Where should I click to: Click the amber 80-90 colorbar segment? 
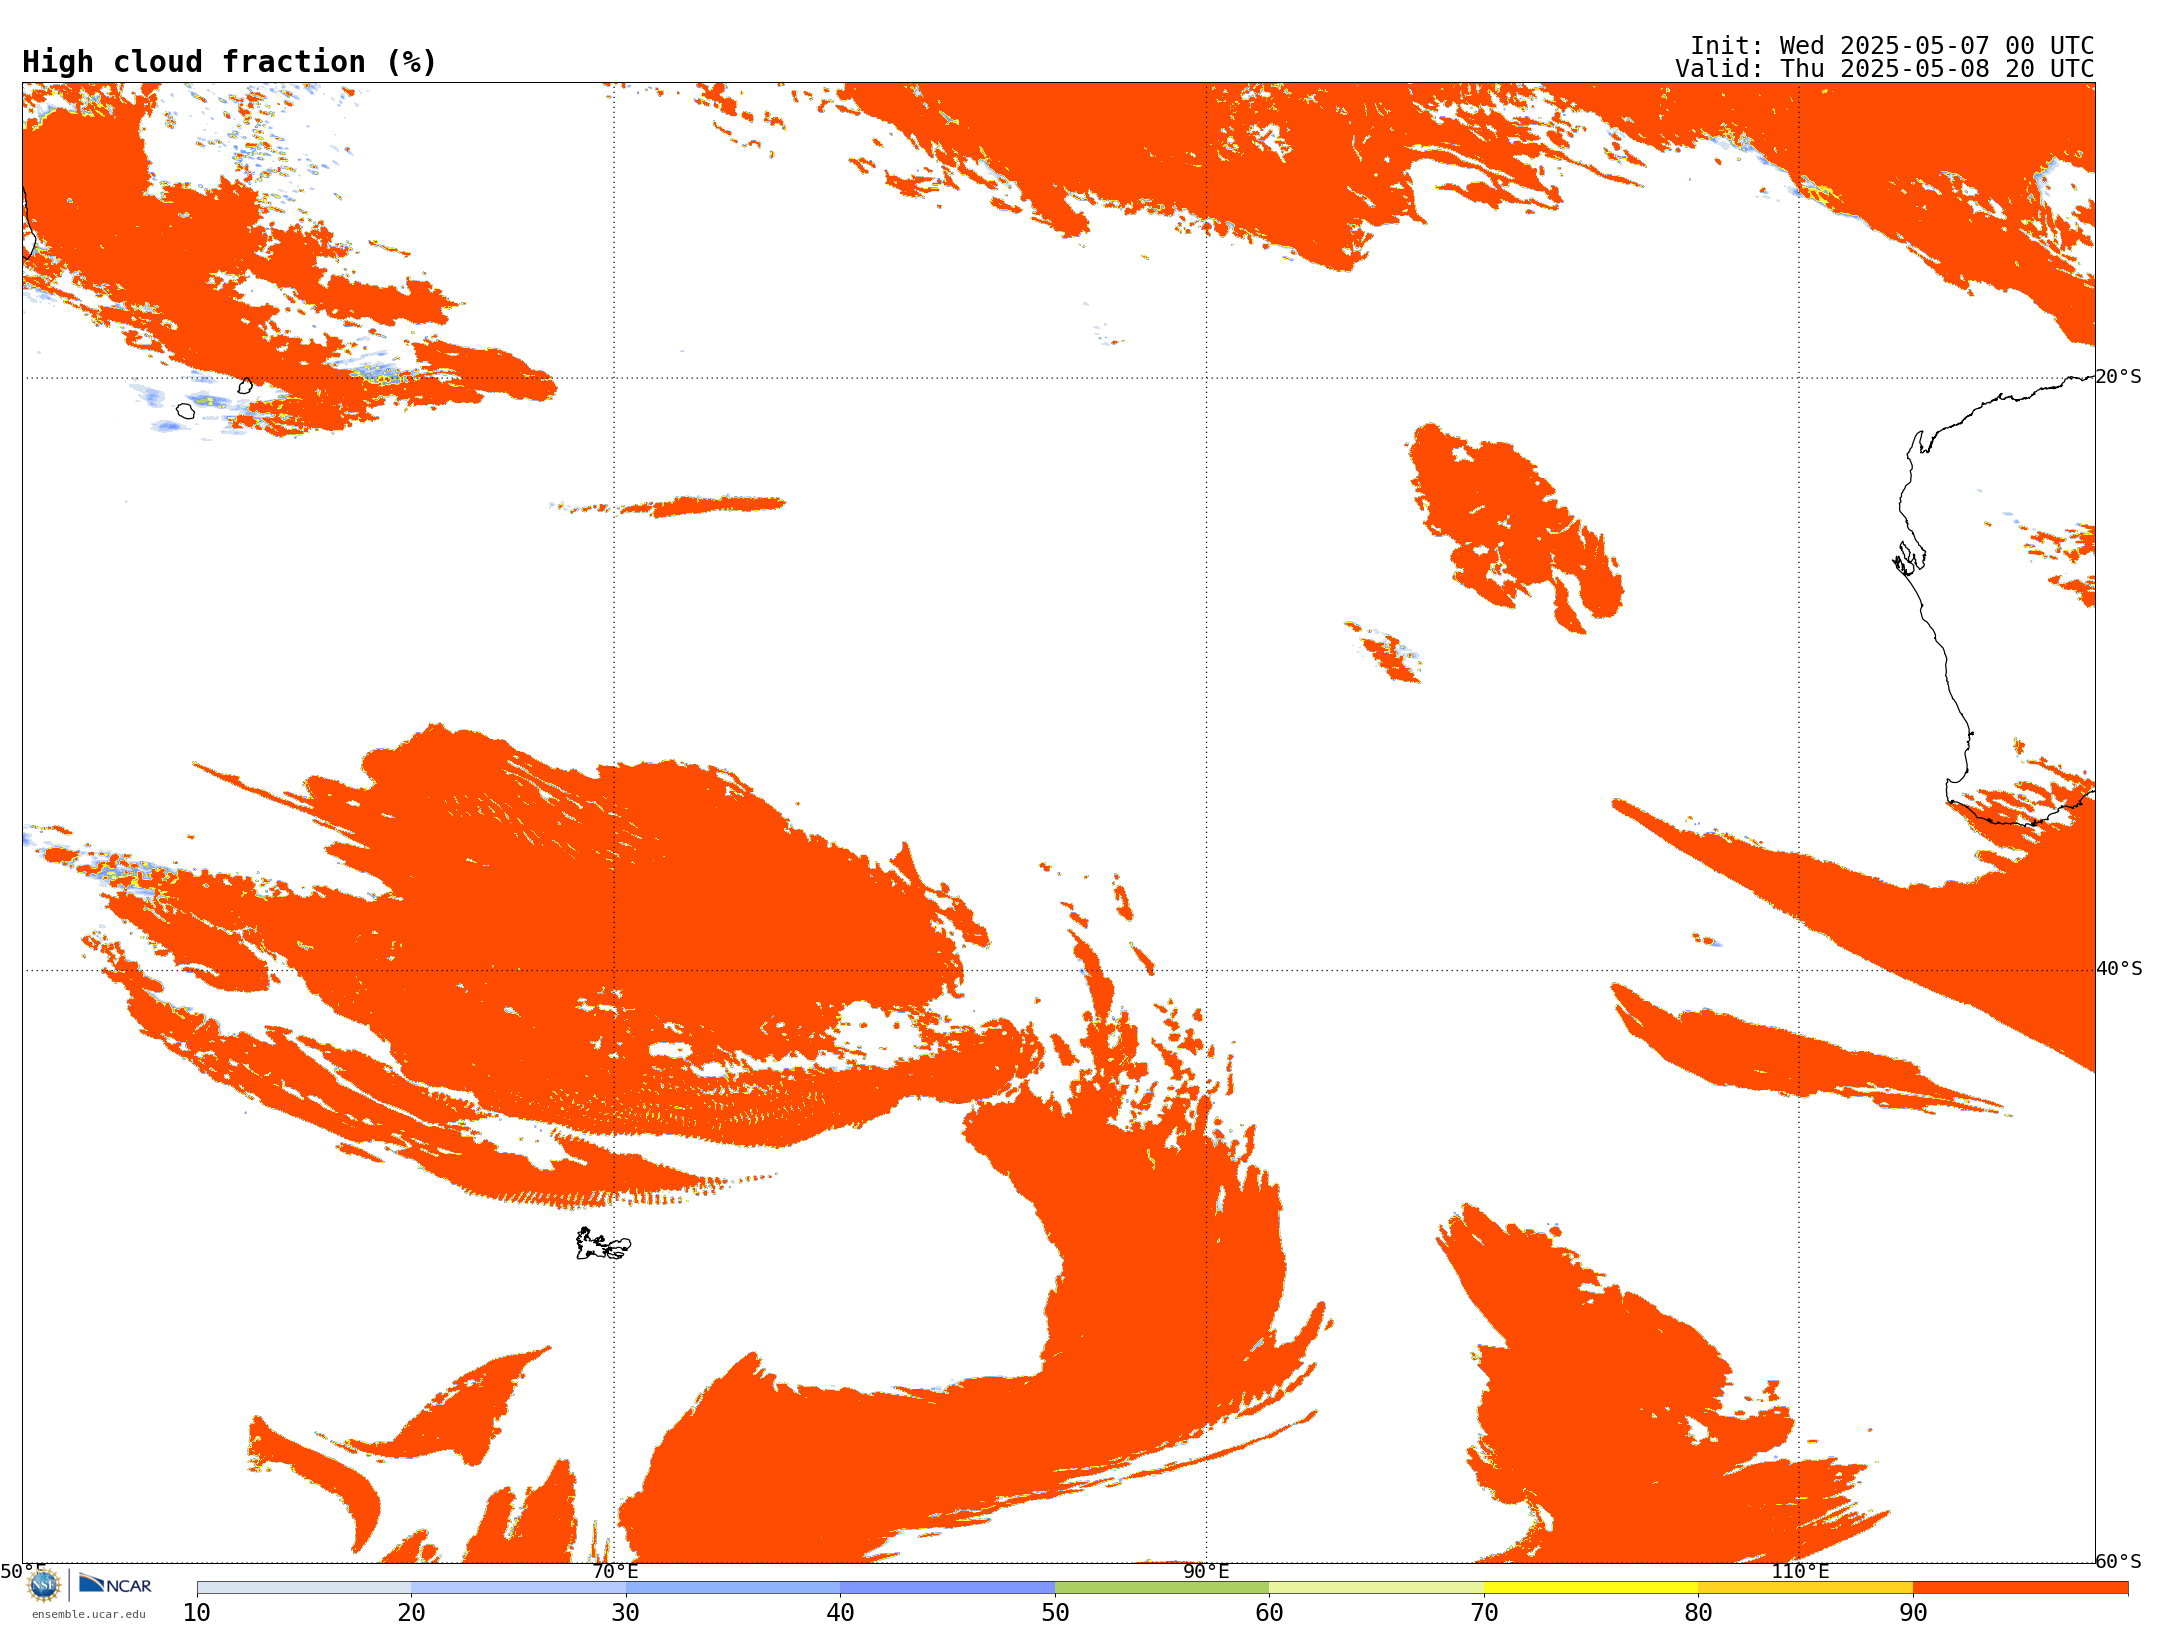[x=1805, y=1587]
